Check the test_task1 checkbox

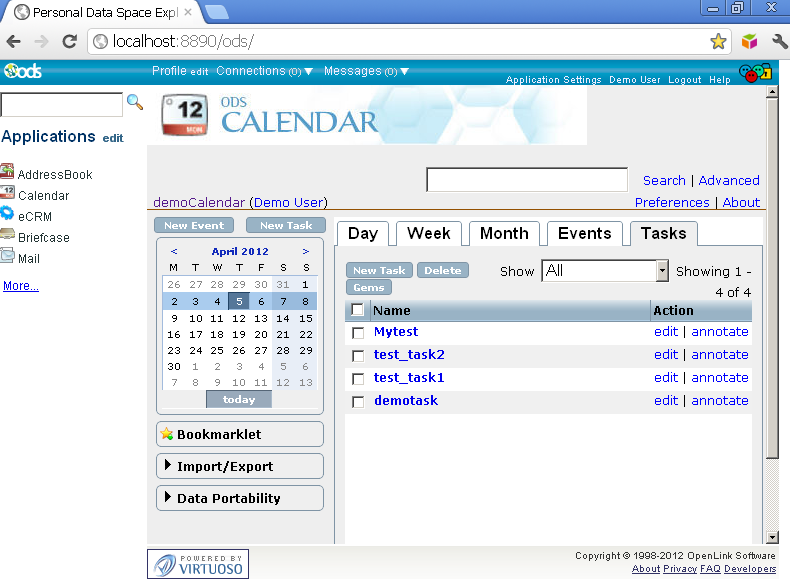coord(358,378)
